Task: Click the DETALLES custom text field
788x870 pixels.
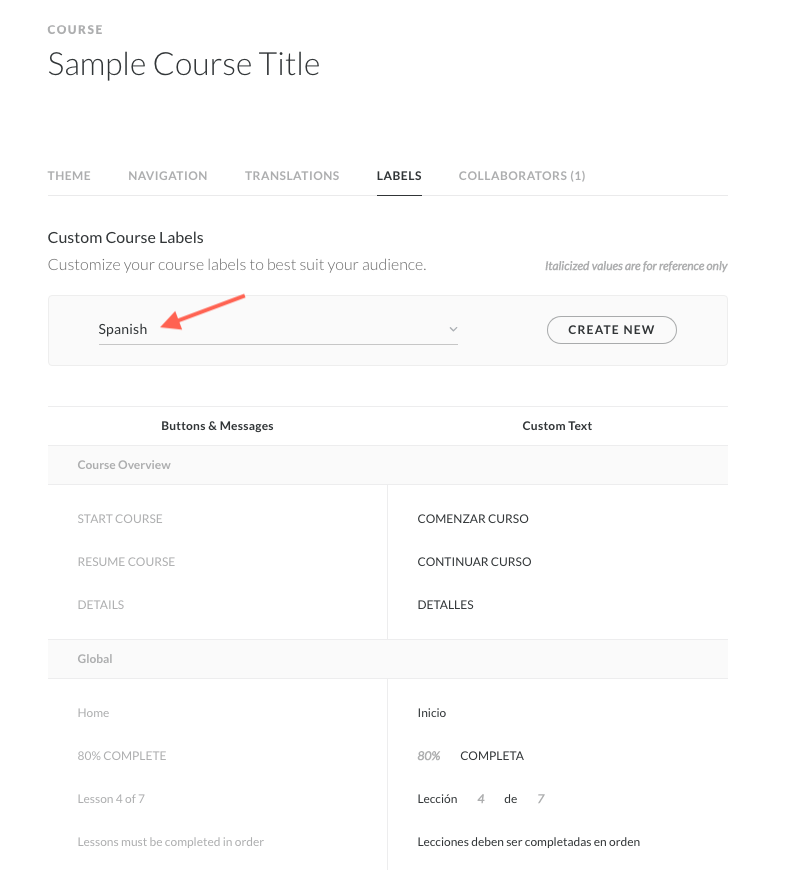Action: pos(445,605)
